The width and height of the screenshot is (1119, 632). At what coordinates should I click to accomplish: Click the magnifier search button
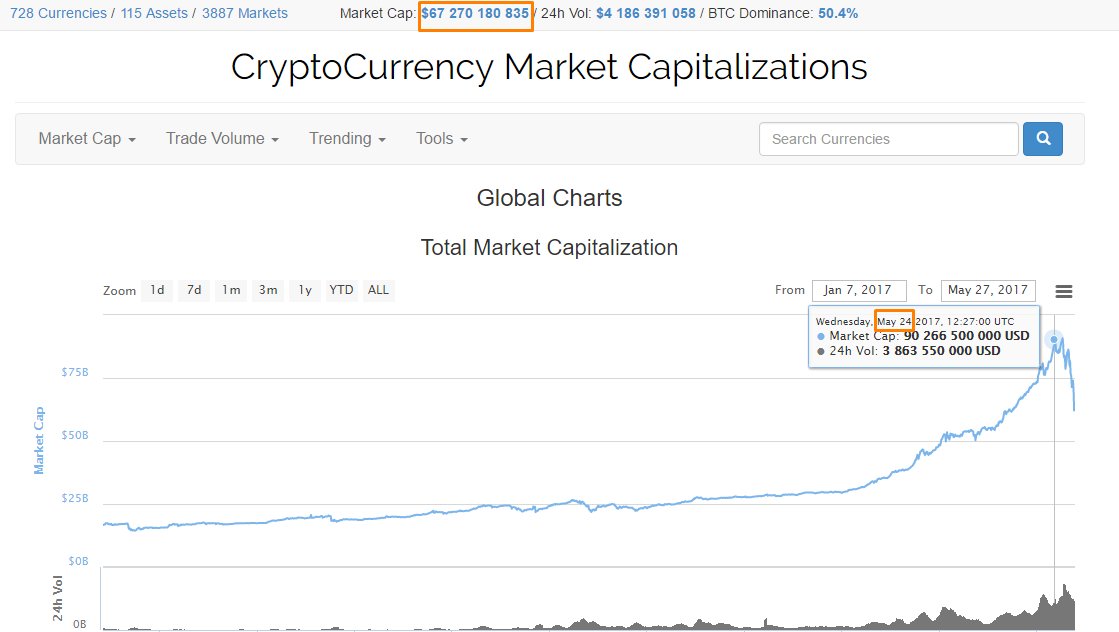click(1042, 139)
